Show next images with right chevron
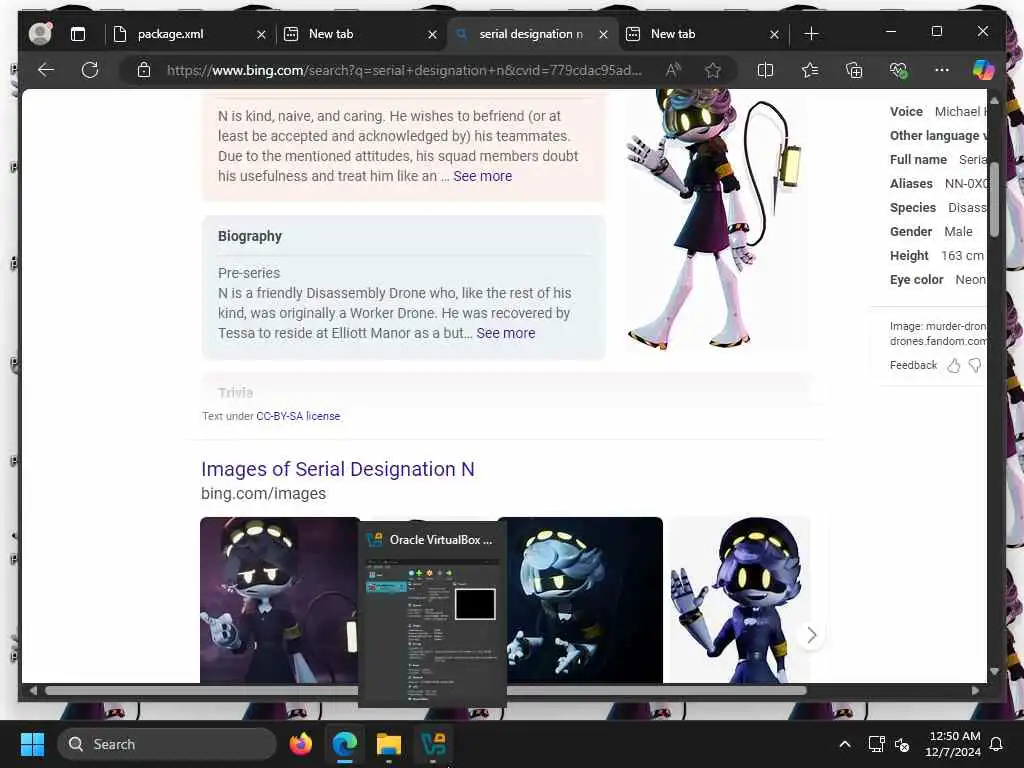Screen dimensions: 1024x768 point(811,635)
